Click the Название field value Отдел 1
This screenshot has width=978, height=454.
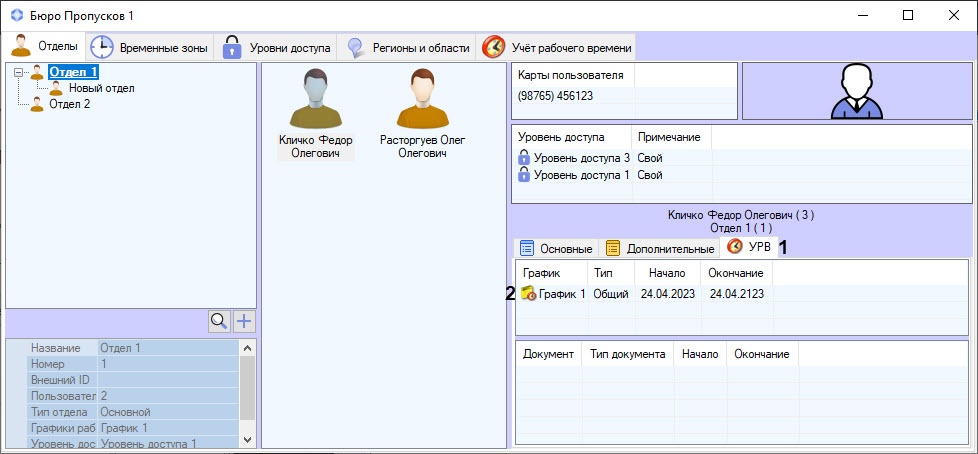click(x=165, y=348)
